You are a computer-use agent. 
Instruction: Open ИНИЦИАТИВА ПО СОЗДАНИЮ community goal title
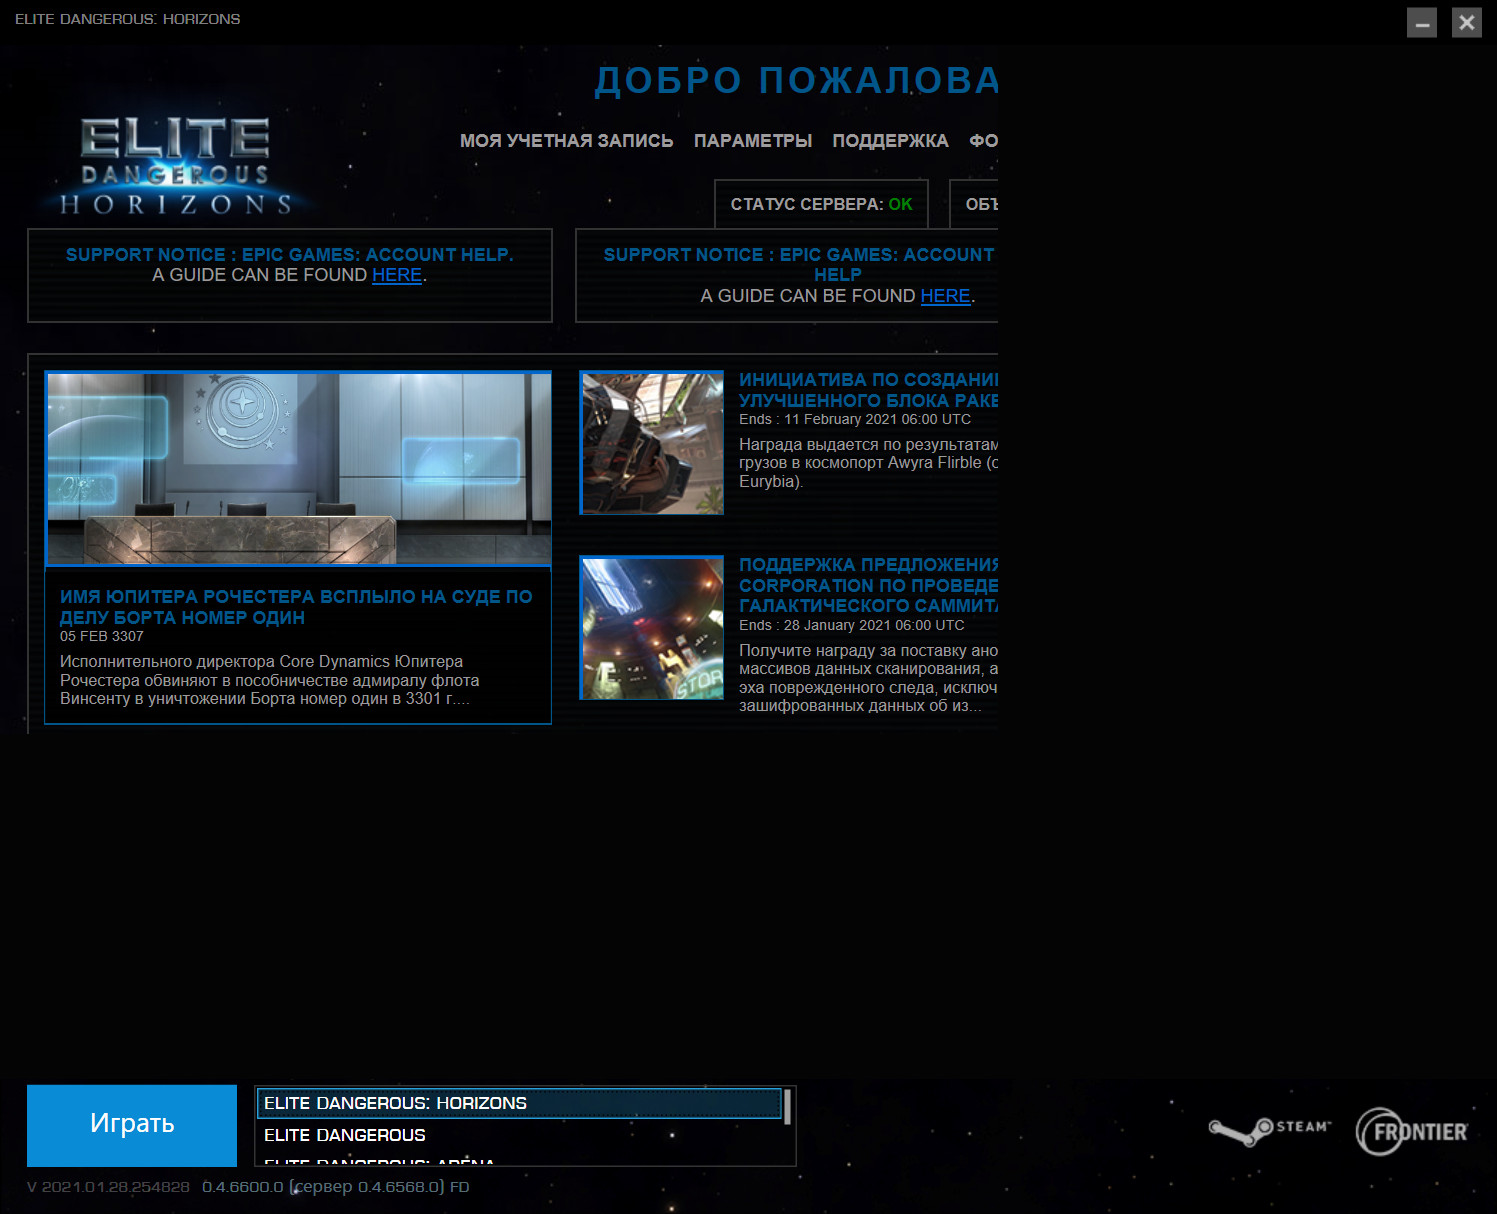tap(868, 390)
